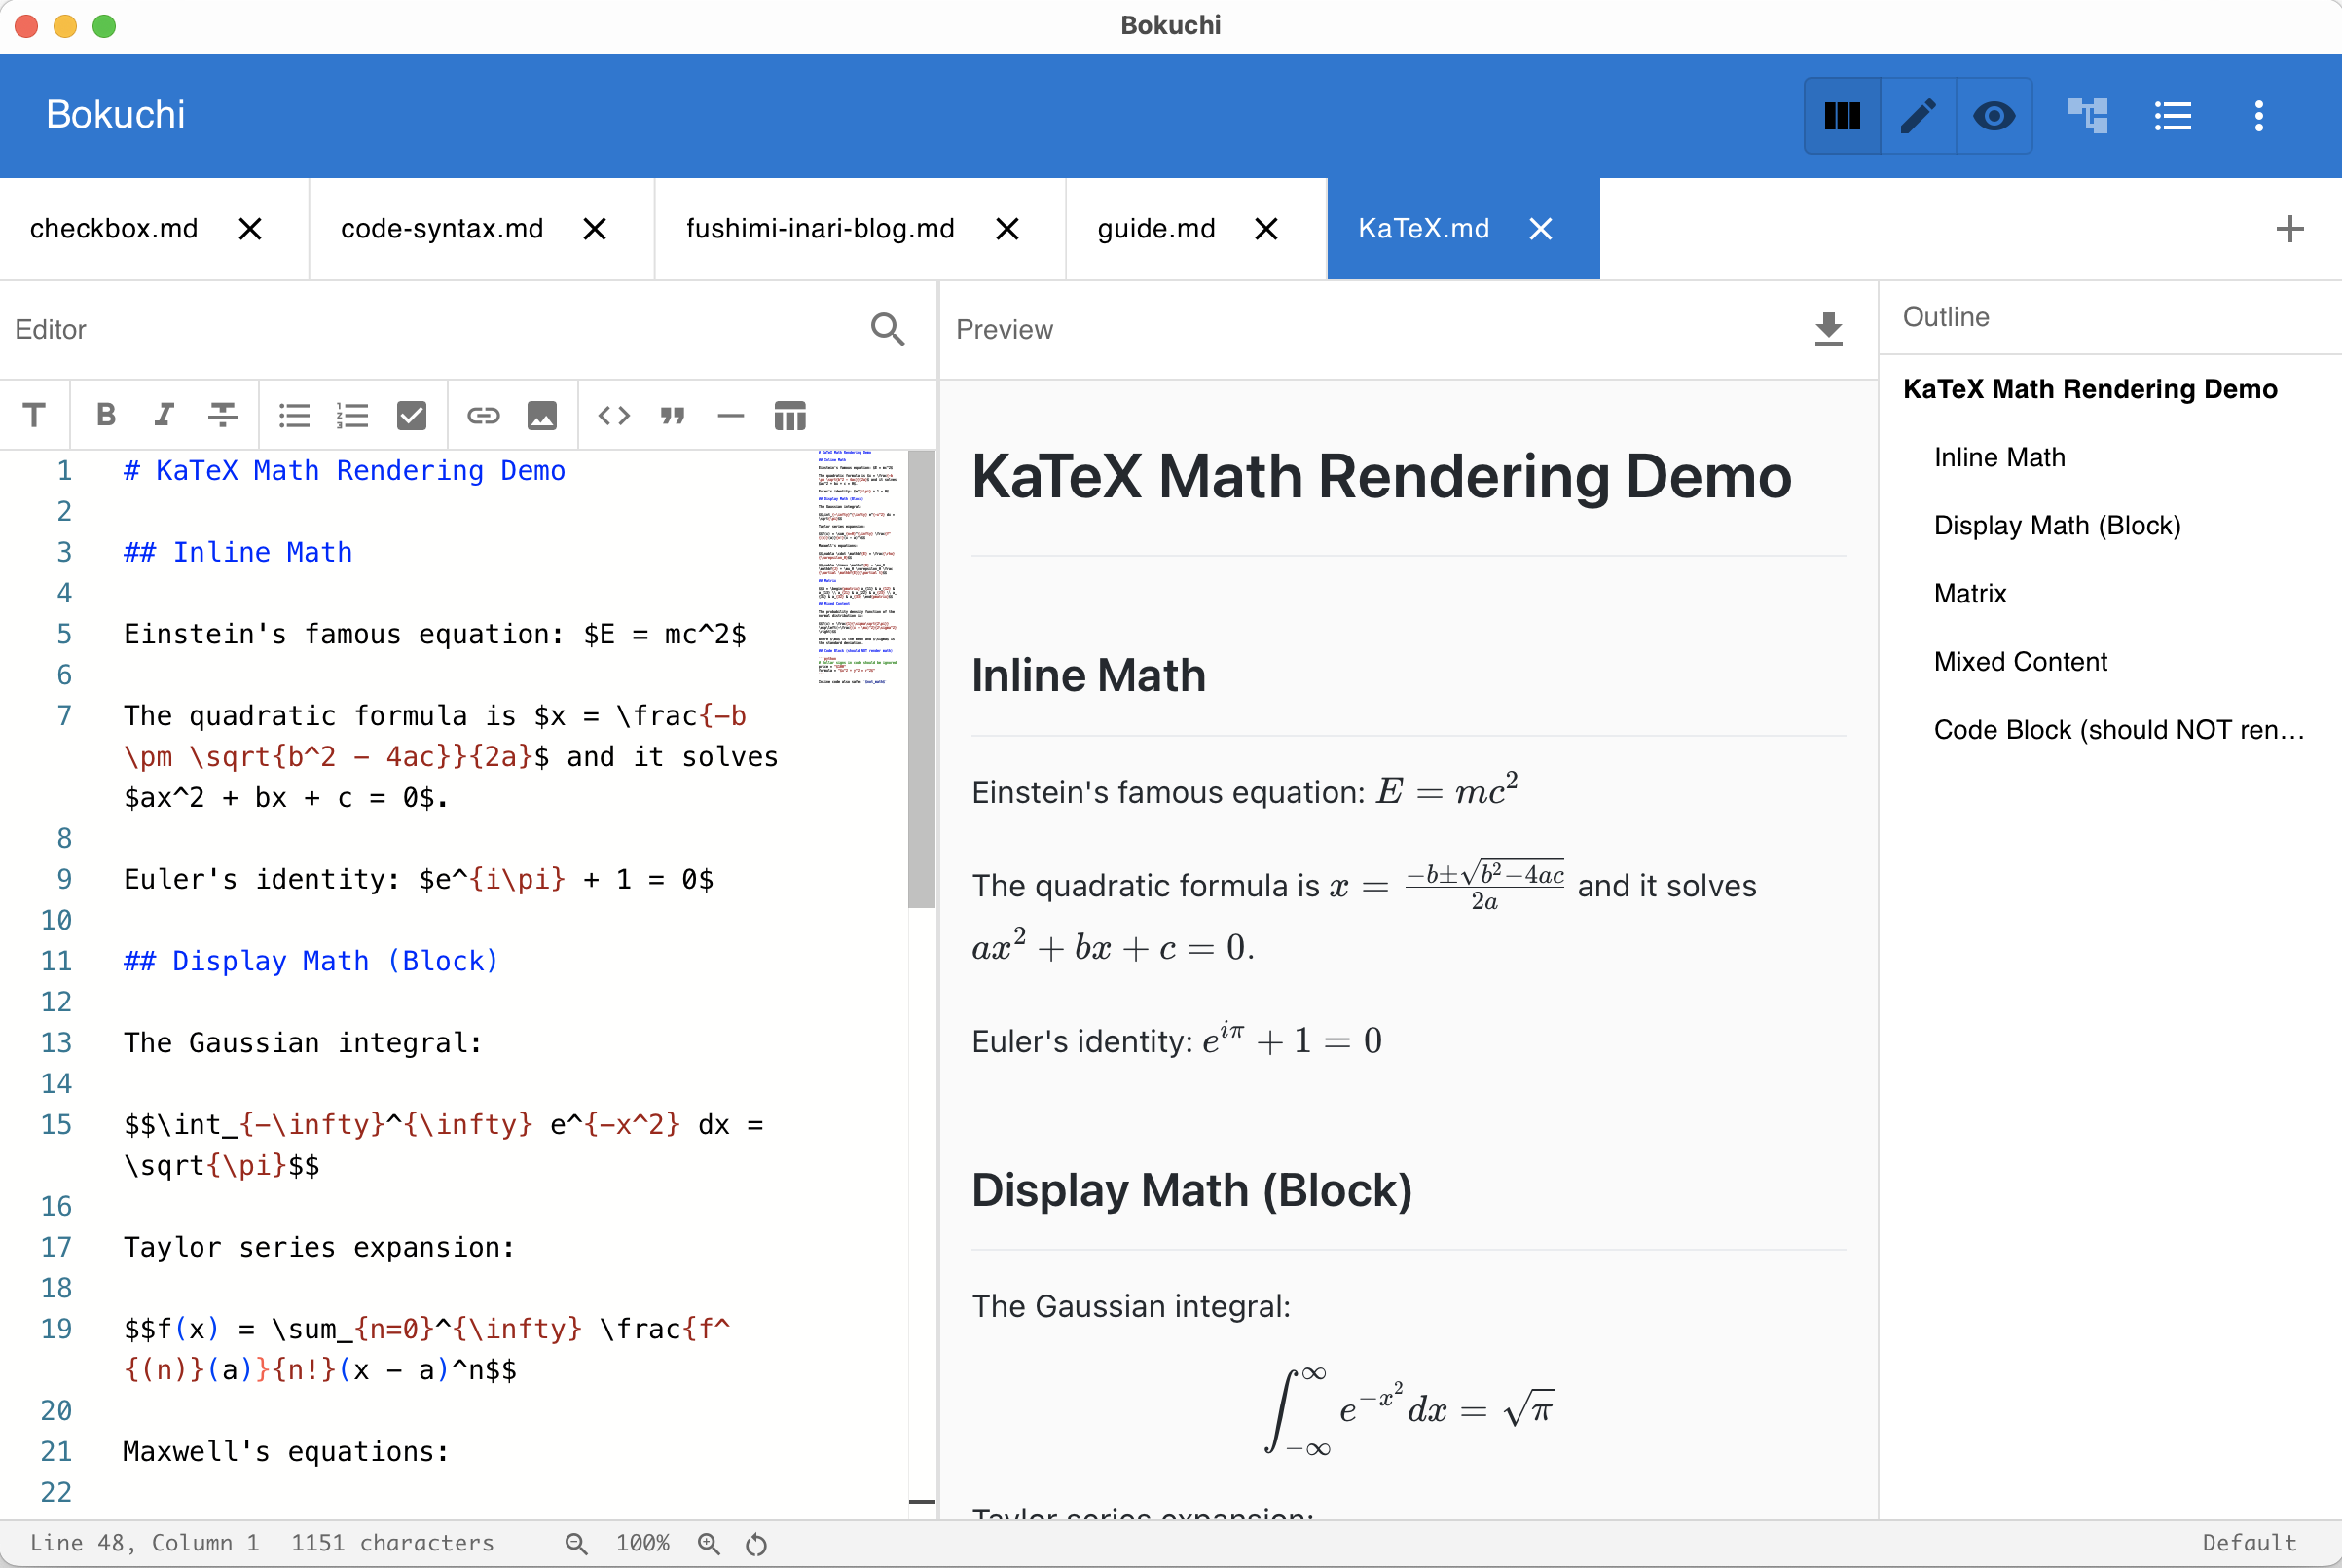Switch to editor-only mode with the pencil toggle
Screen dimensions: 2342x1568
coord(1918,116)
